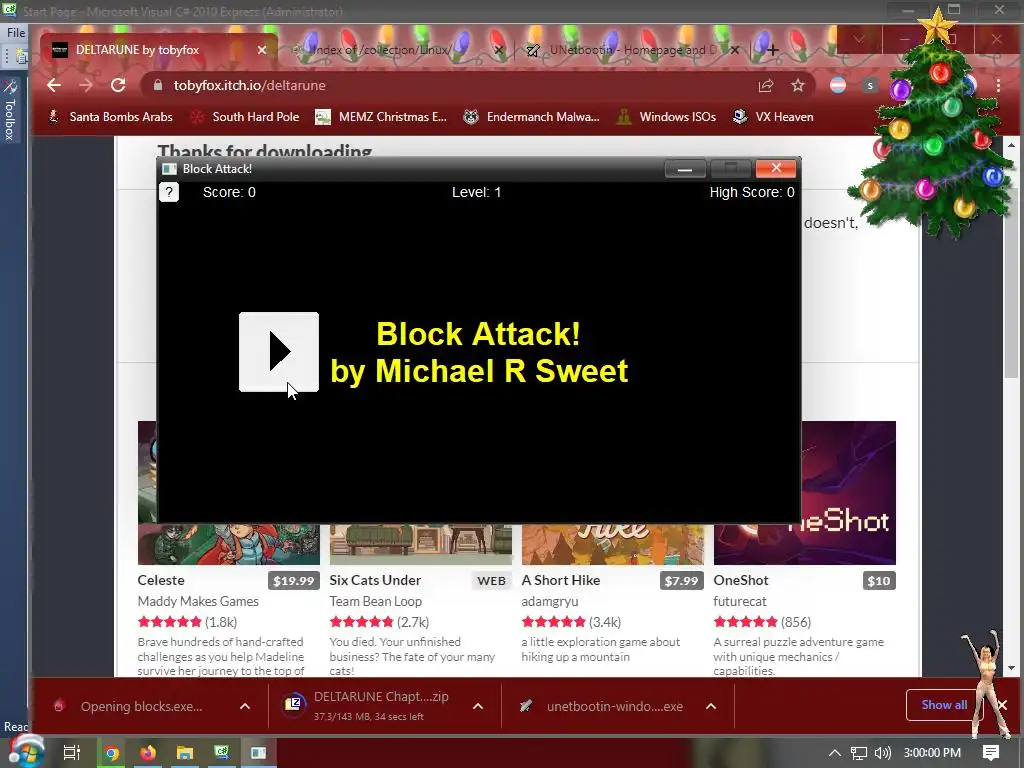Open Firefox from the taskbar

coord(148,752)
